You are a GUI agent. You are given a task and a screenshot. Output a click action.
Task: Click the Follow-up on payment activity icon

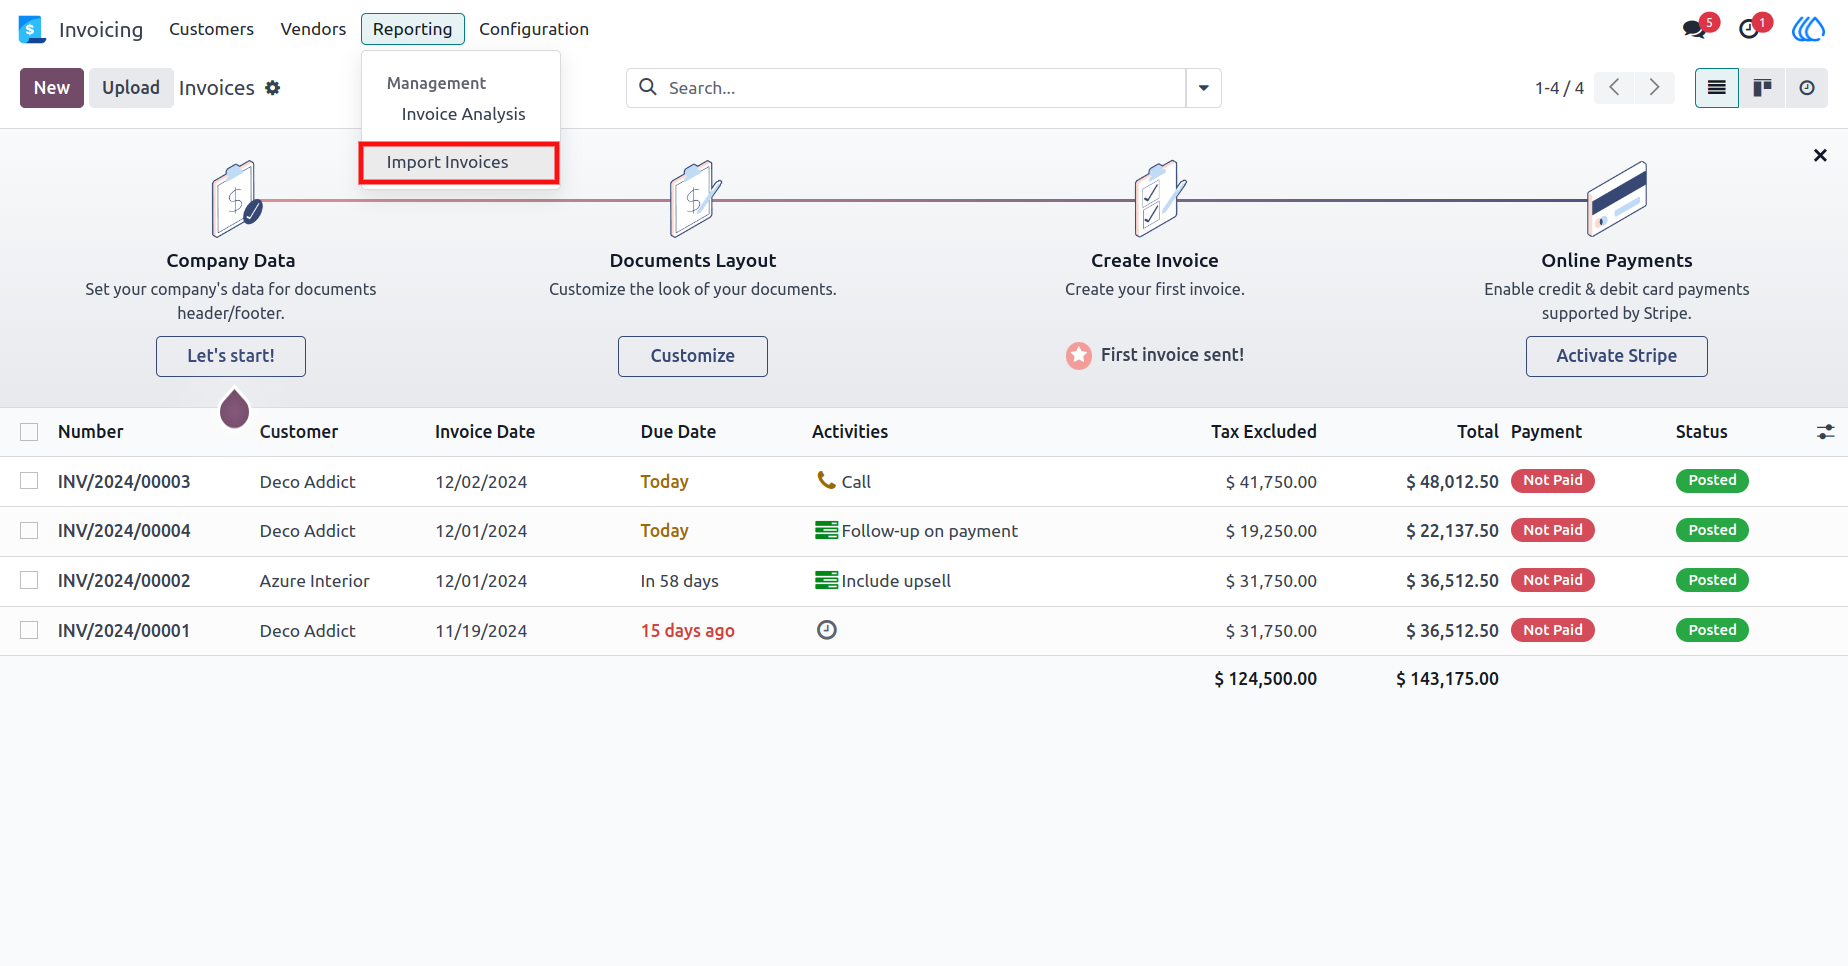[x=826, y=530]
